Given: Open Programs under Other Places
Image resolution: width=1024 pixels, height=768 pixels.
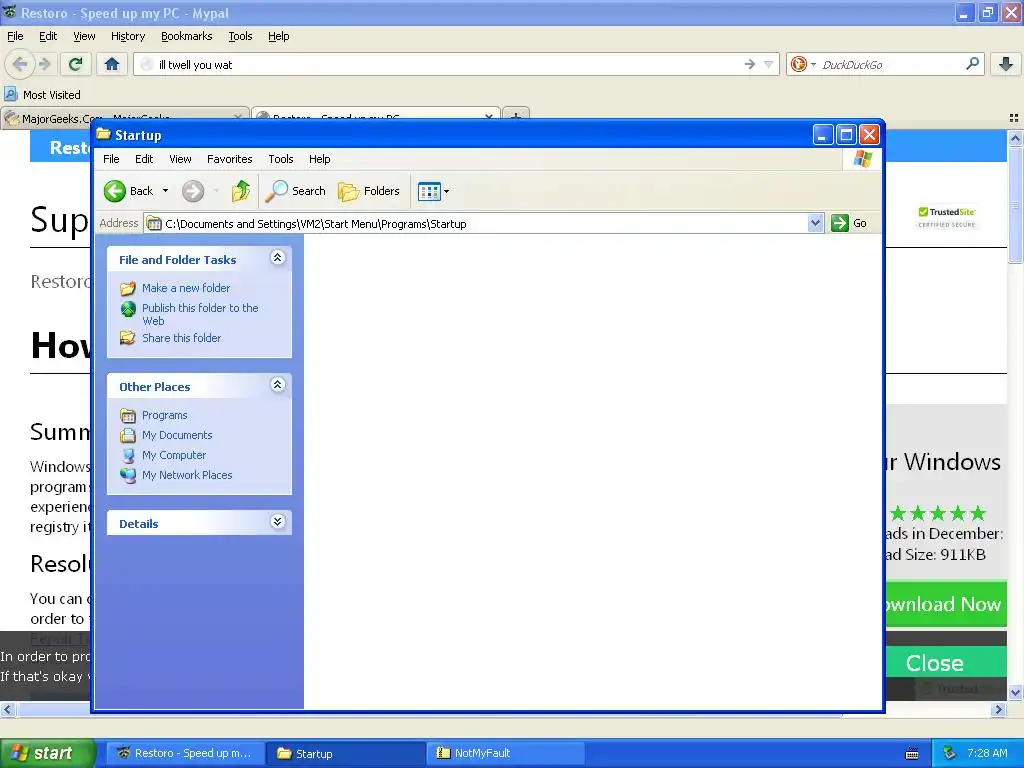Looking at the screenshot, I should pyautogui.click(x=165, y=415).
